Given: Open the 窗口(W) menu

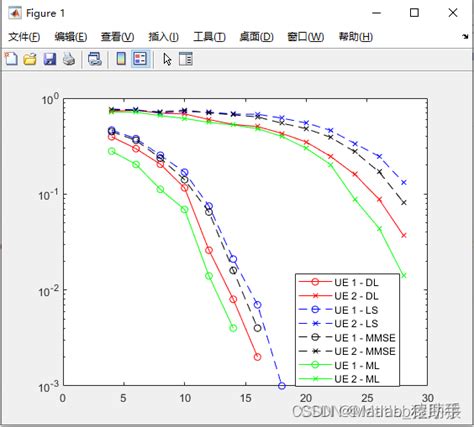Looking at the screenshot, I should [x=305, y=37].
